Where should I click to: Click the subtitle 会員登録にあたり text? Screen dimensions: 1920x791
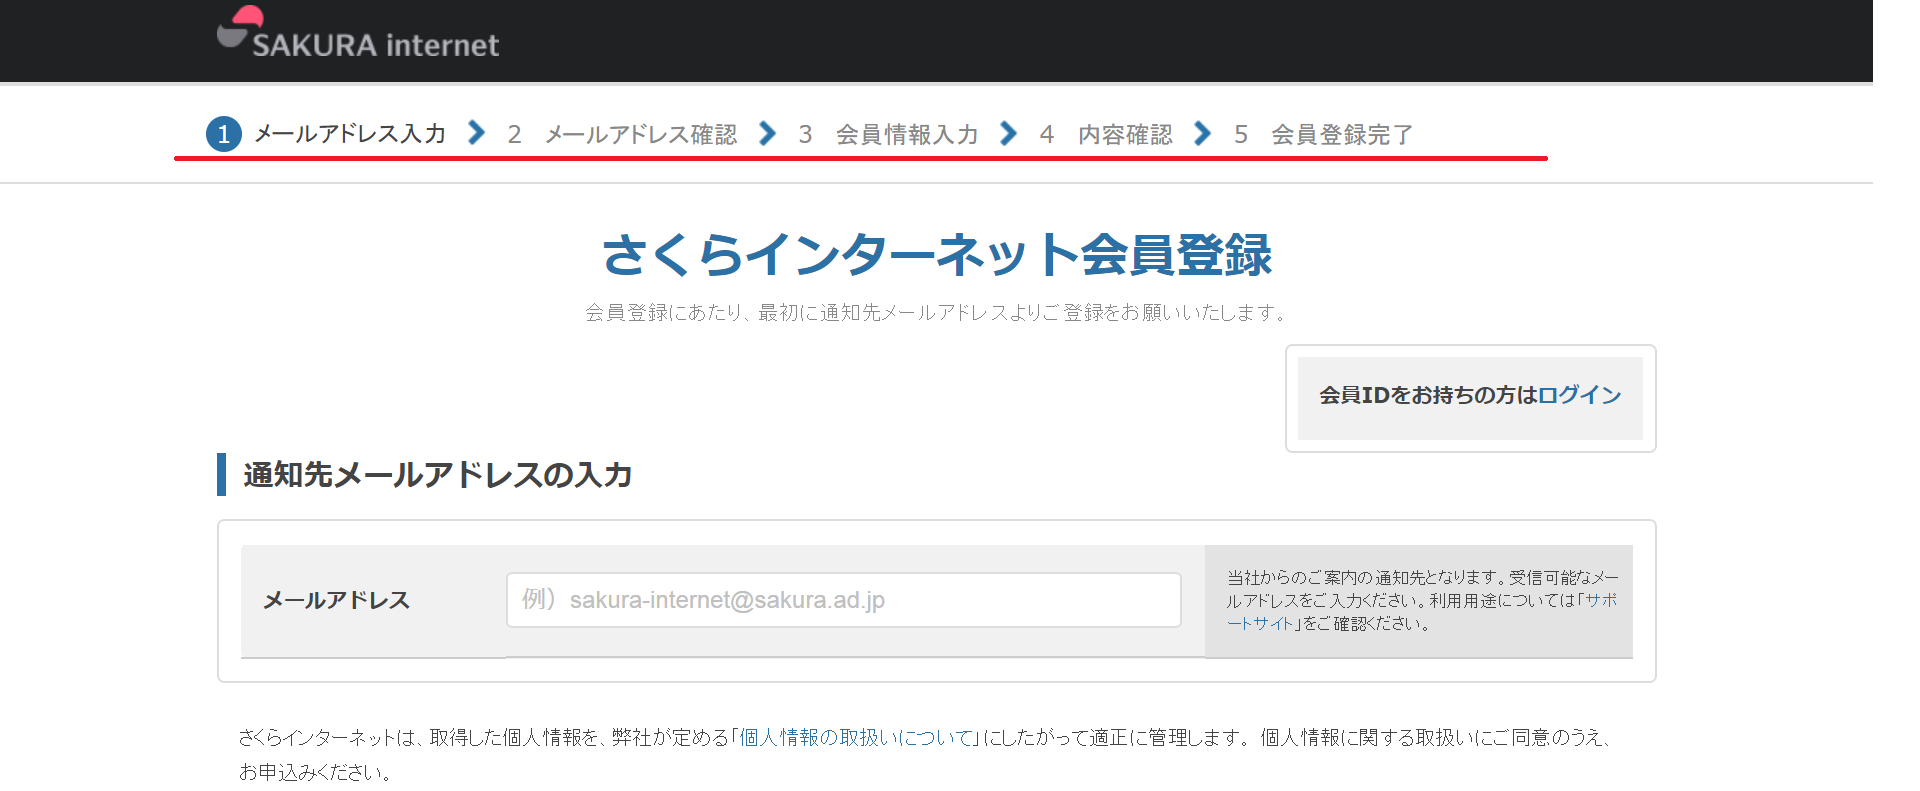click(x=936, y=313)
